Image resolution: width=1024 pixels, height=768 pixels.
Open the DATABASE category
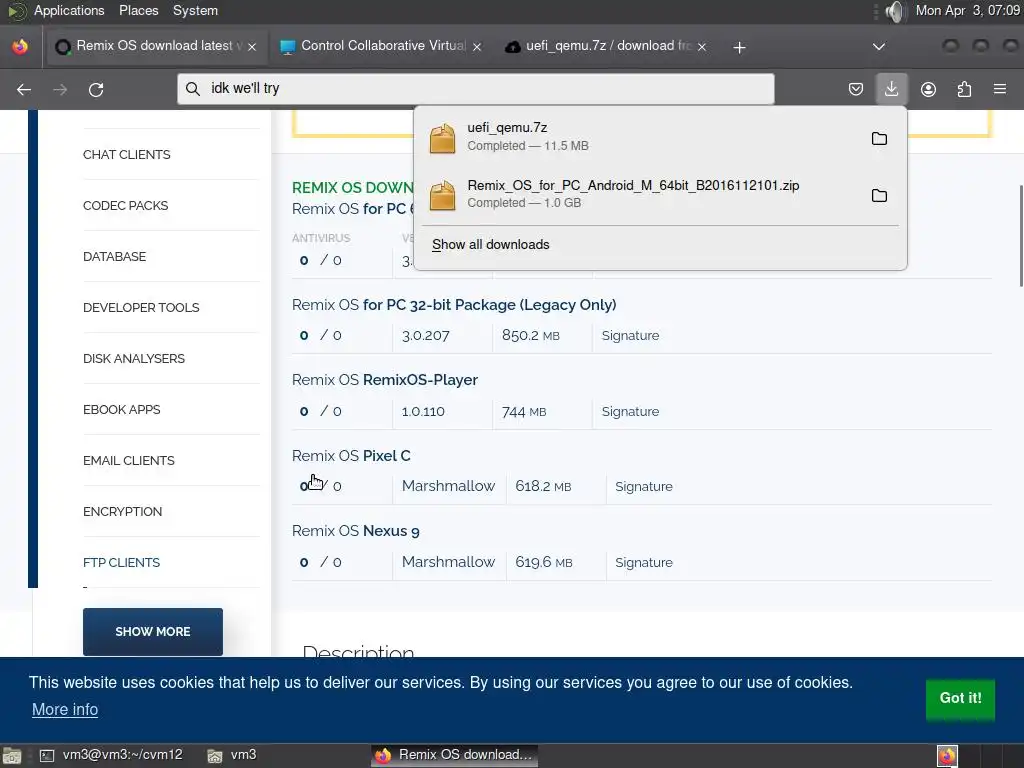tap(114, 257)
